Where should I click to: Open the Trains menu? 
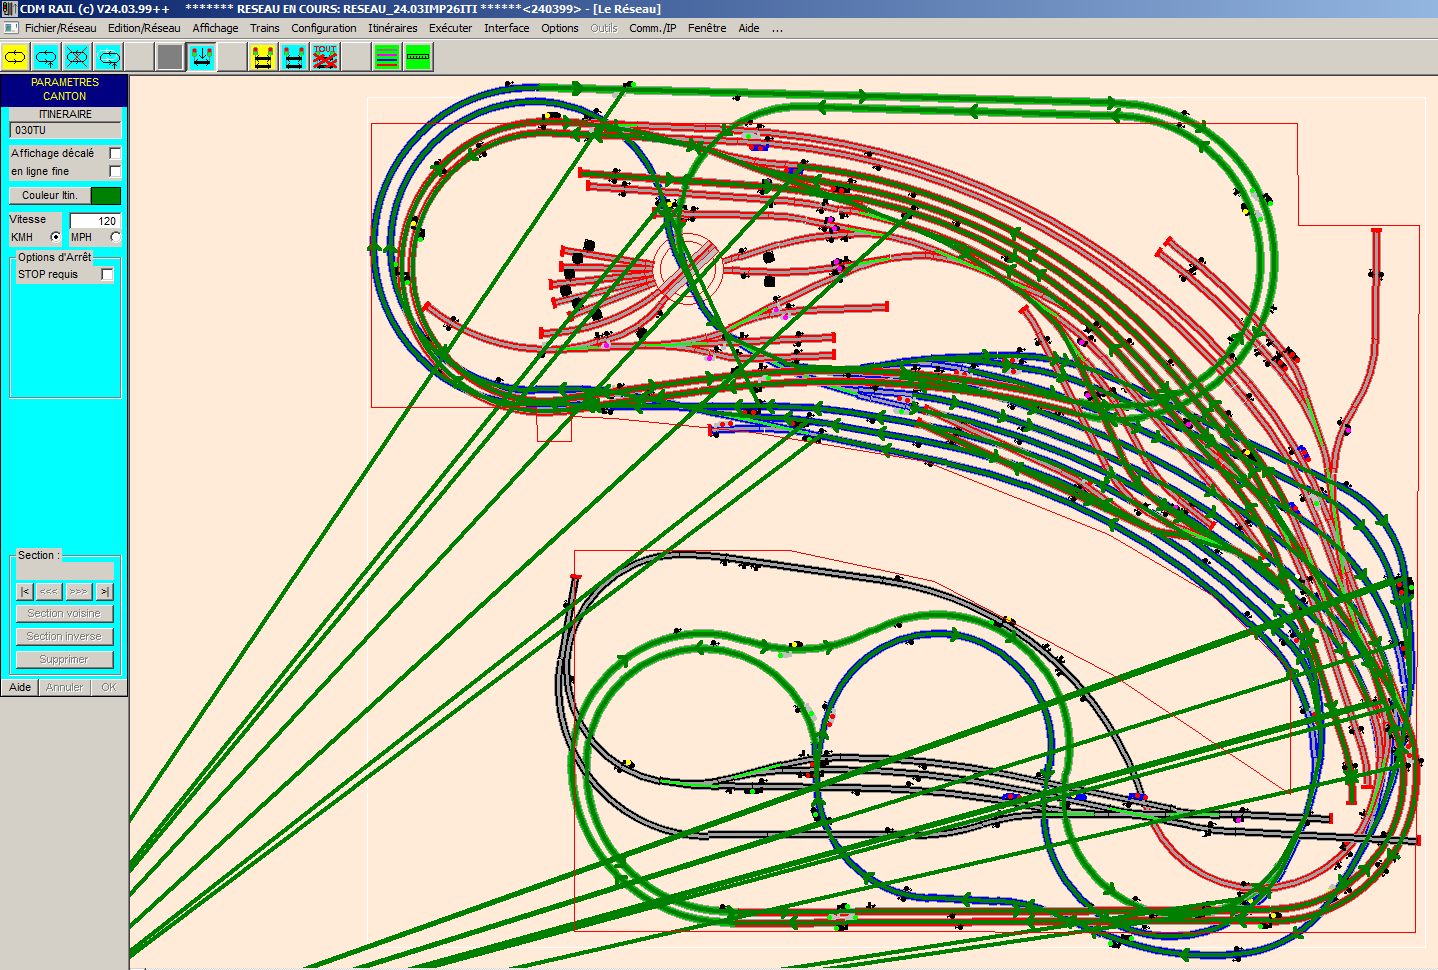pos(264,28)
